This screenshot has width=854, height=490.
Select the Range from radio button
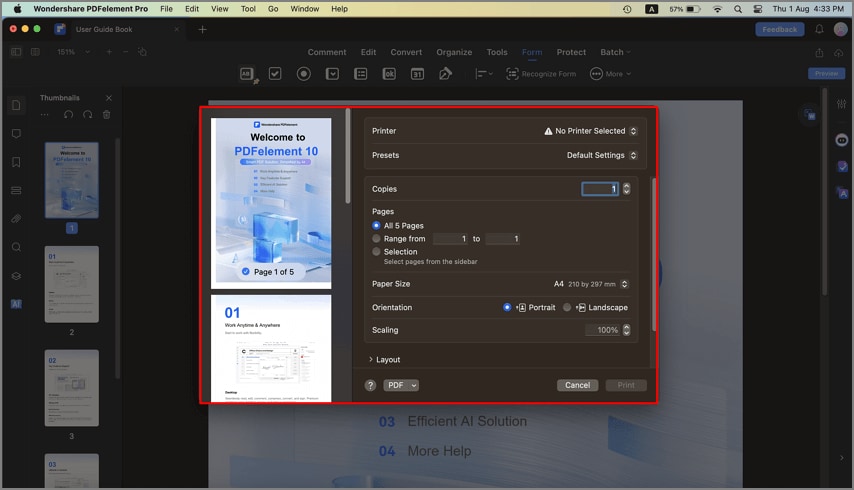point(376,238)
